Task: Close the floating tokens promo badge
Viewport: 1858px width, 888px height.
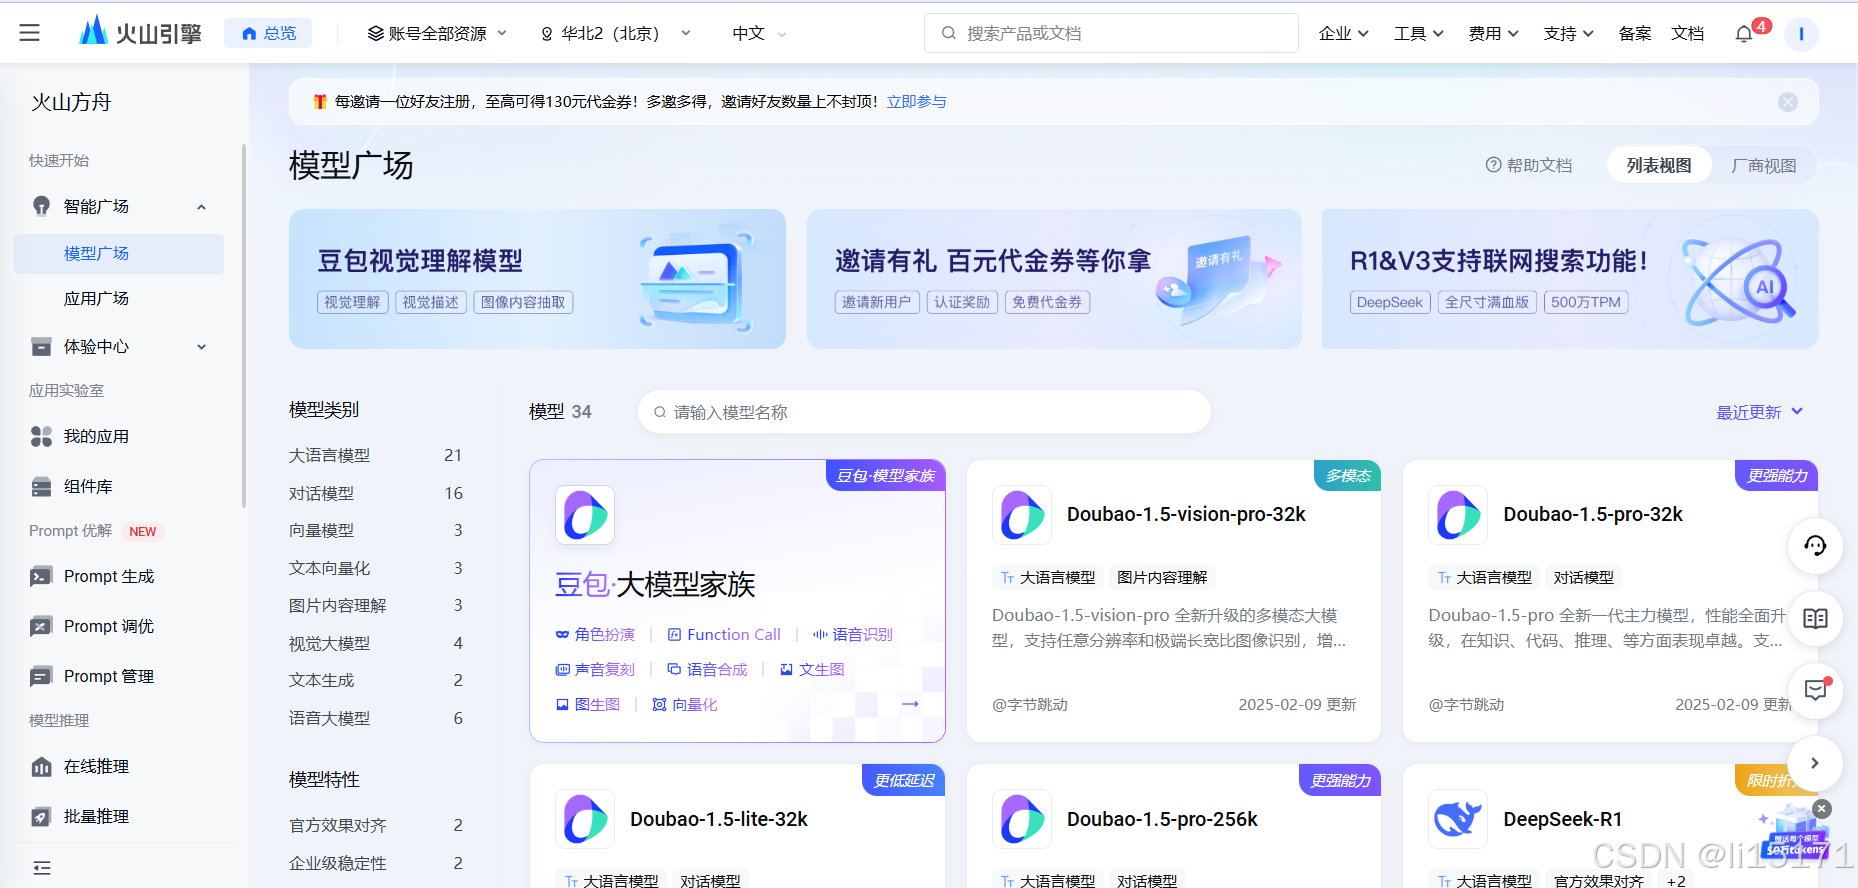Action: pos(1822,809)
